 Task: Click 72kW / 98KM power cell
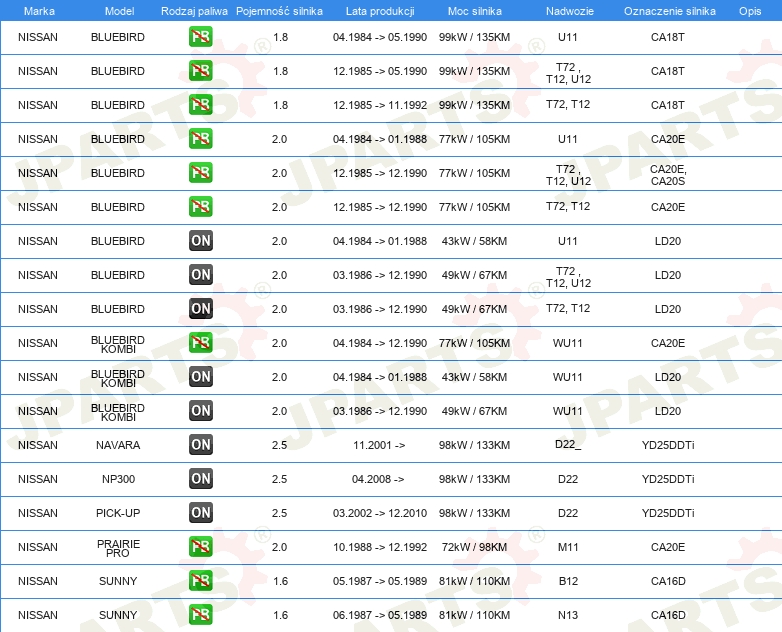click(474, 547)
